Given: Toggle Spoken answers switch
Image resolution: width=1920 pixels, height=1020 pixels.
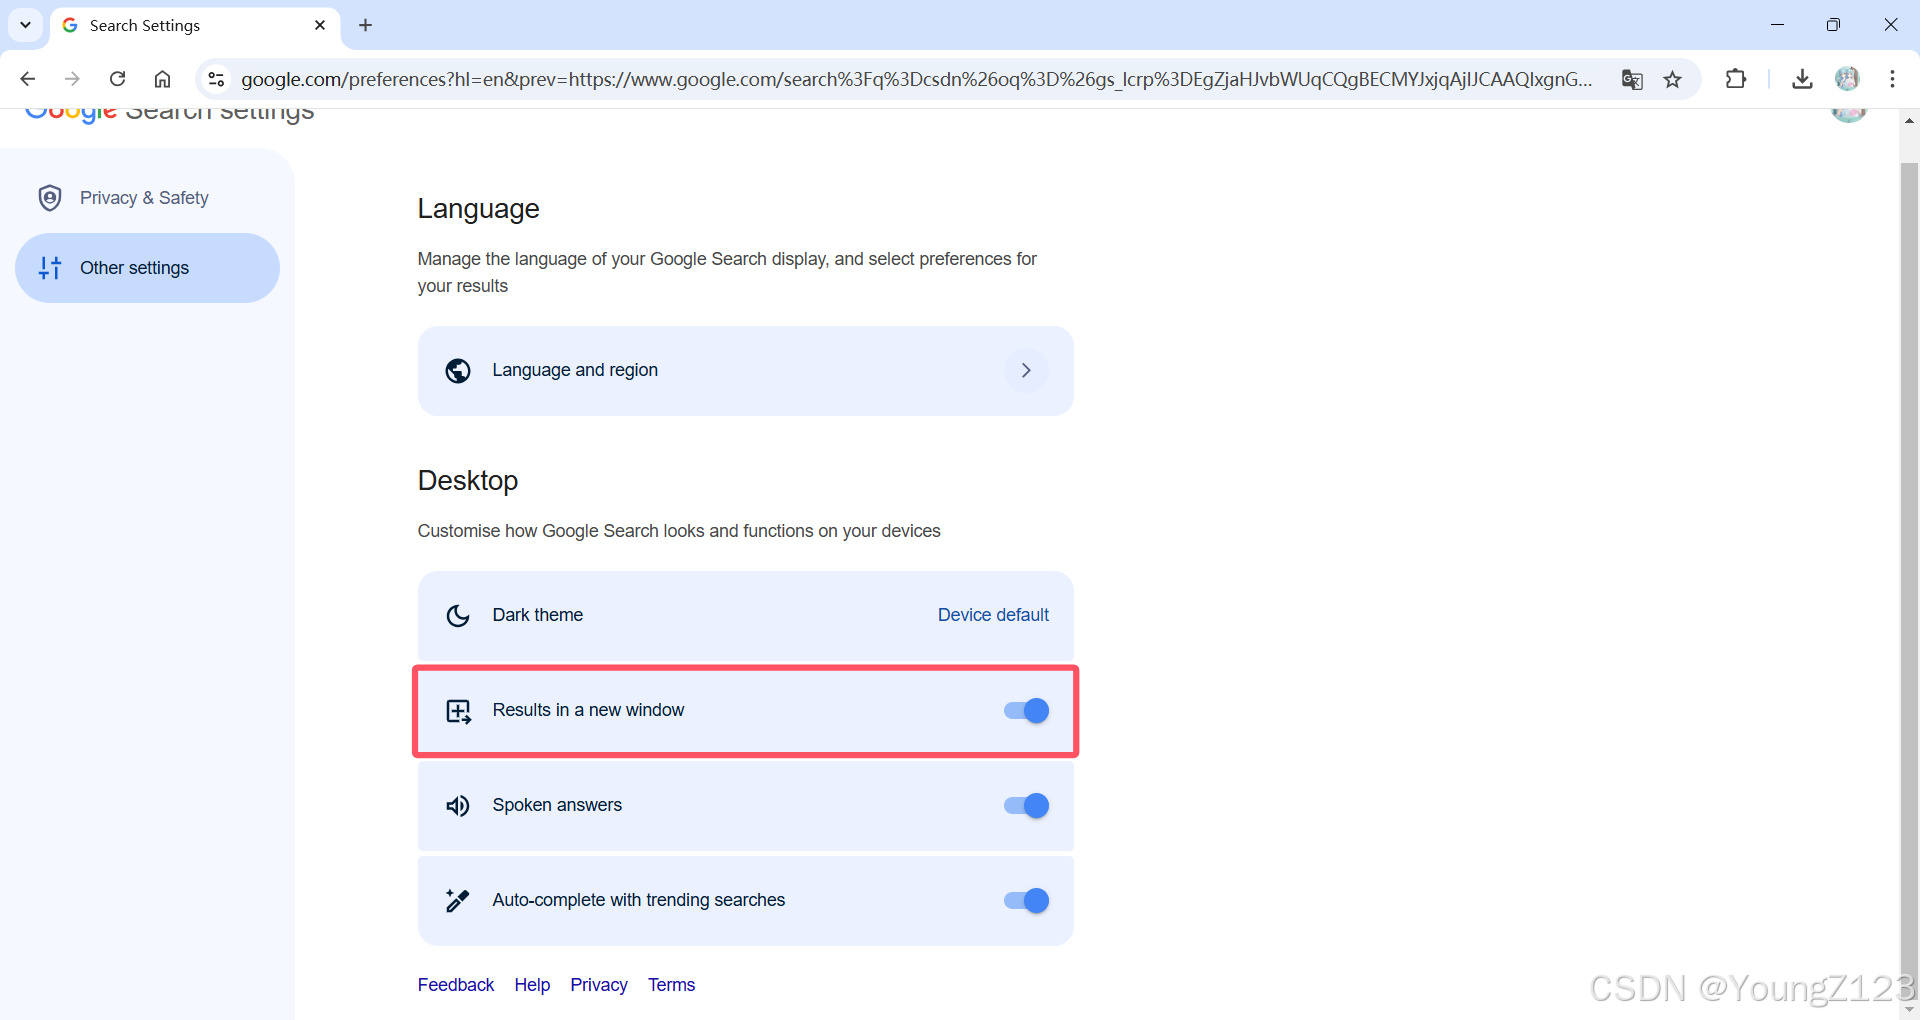Looking at the screenshot, I should pos(1027,806).
